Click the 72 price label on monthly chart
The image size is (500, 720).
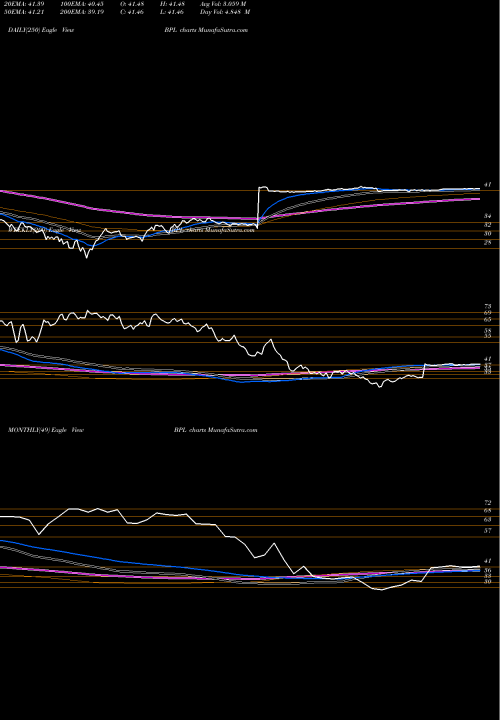tap(488, 503)
